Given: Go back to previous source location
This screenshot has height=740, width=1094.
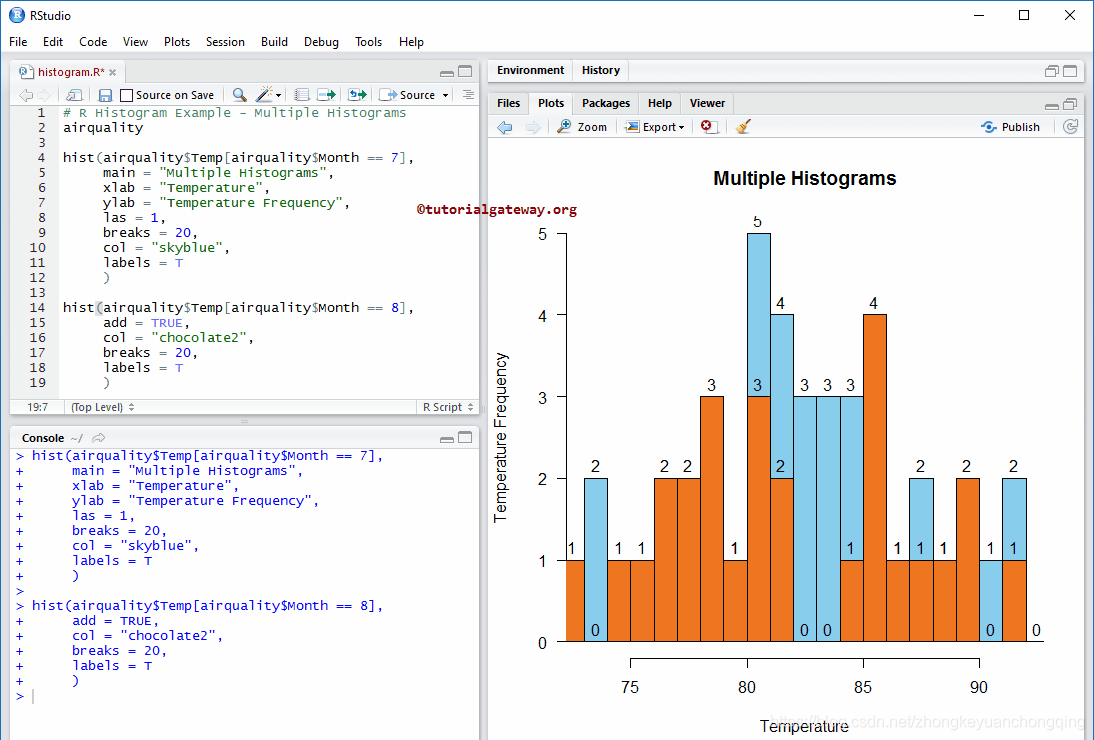Looking at the screenshot, I should (26, 95).
